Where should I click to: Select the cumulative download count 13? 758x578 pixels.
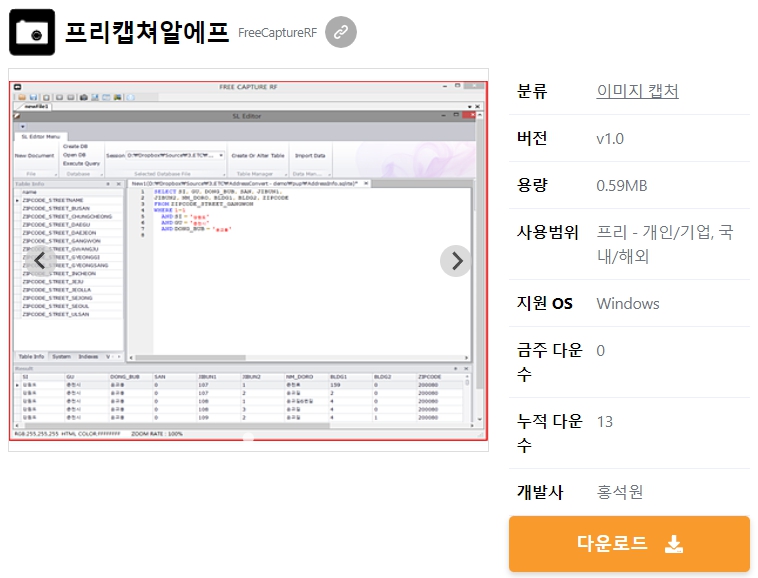605,421
